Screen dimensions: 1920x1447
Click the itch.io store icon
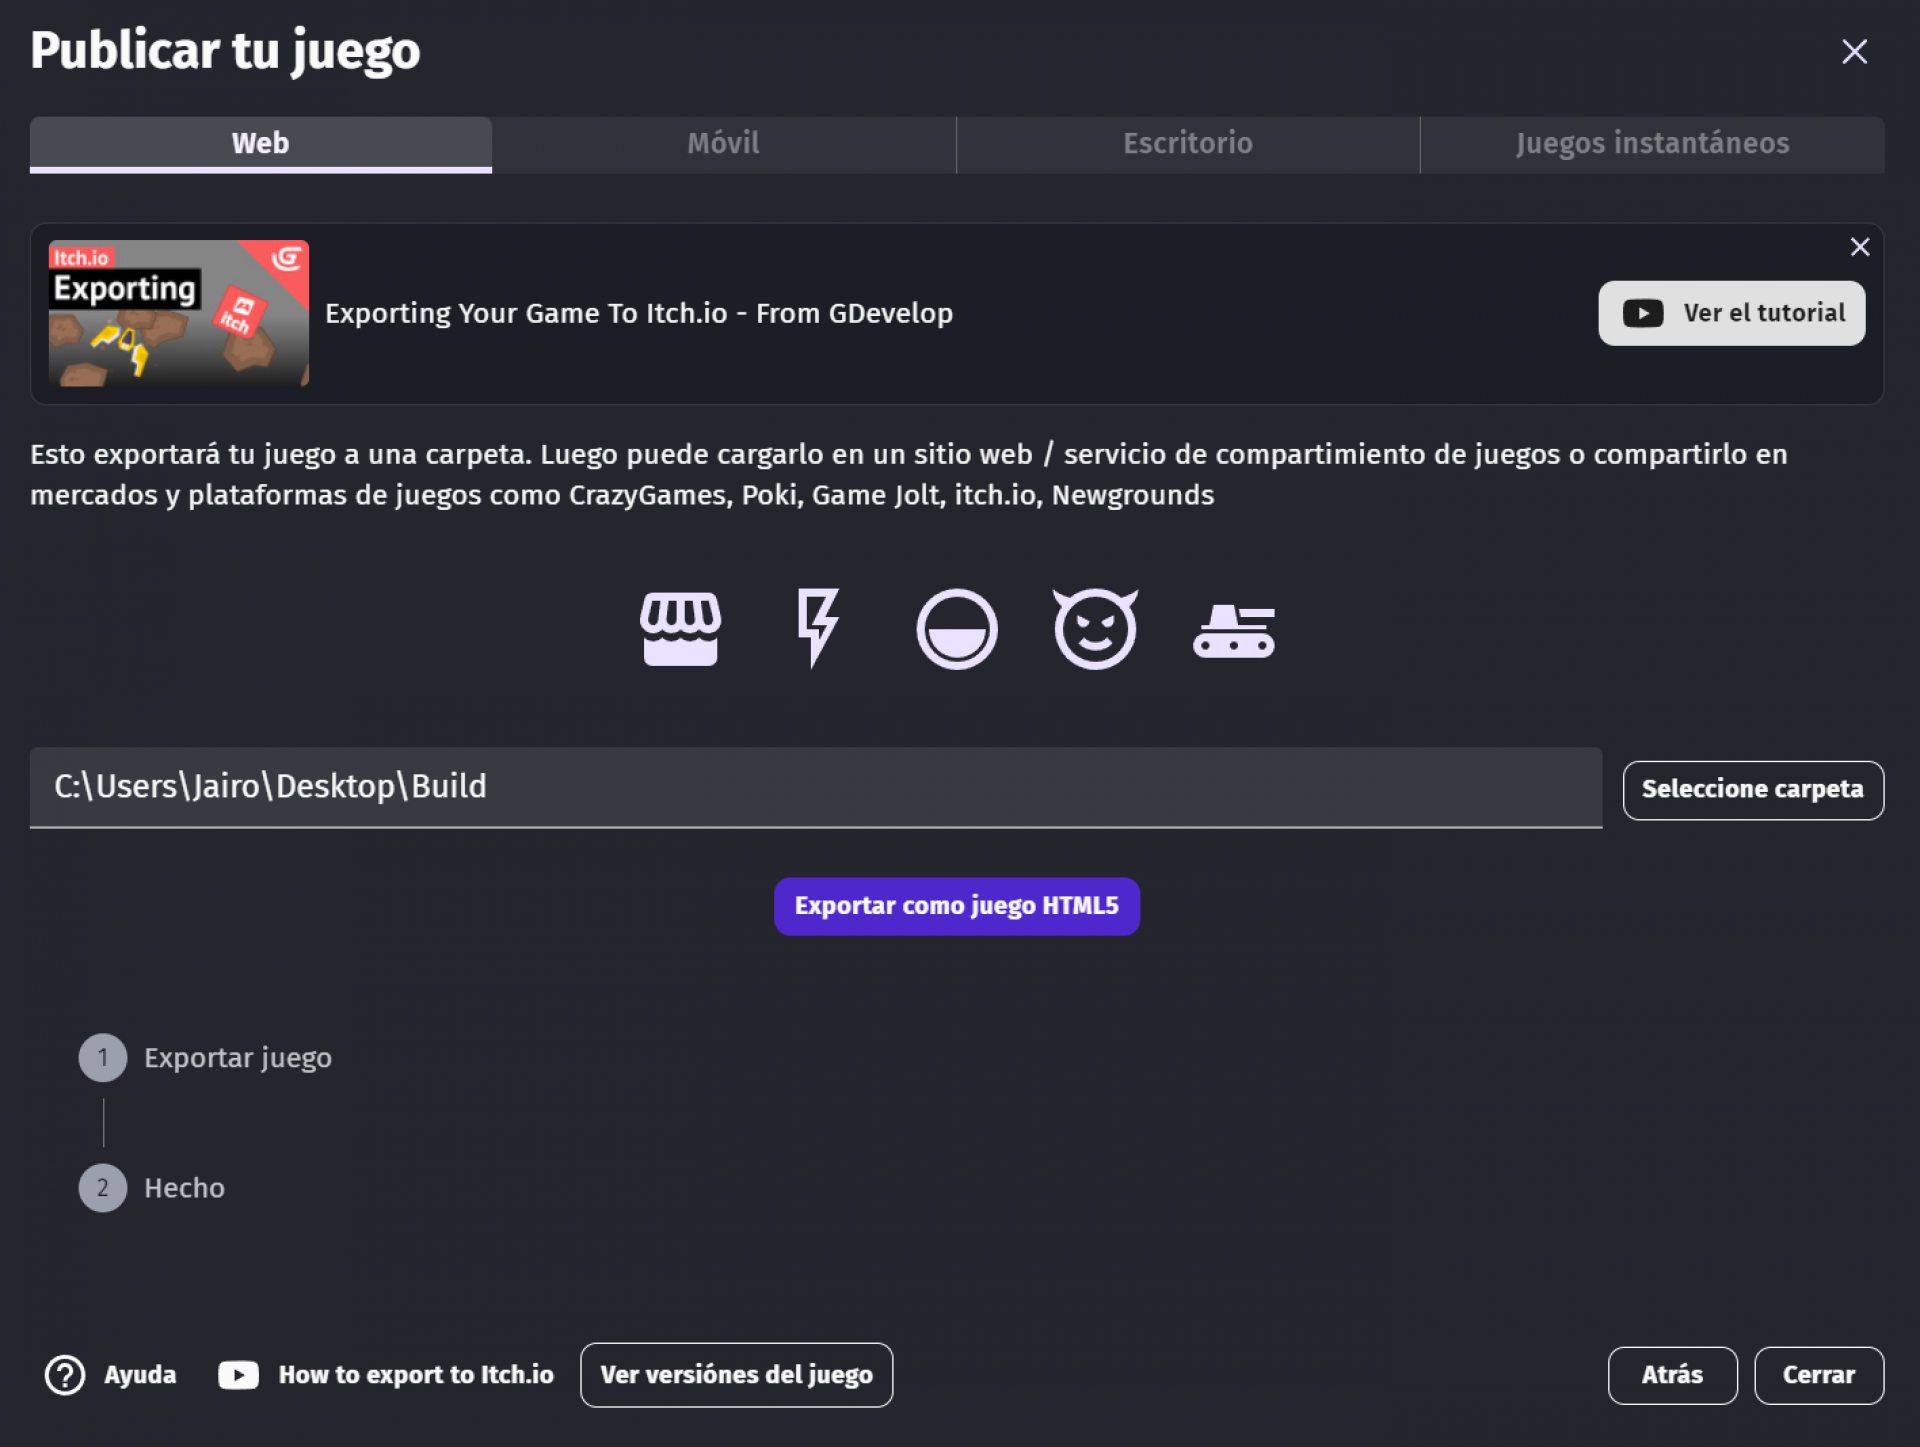click(680, 629)
